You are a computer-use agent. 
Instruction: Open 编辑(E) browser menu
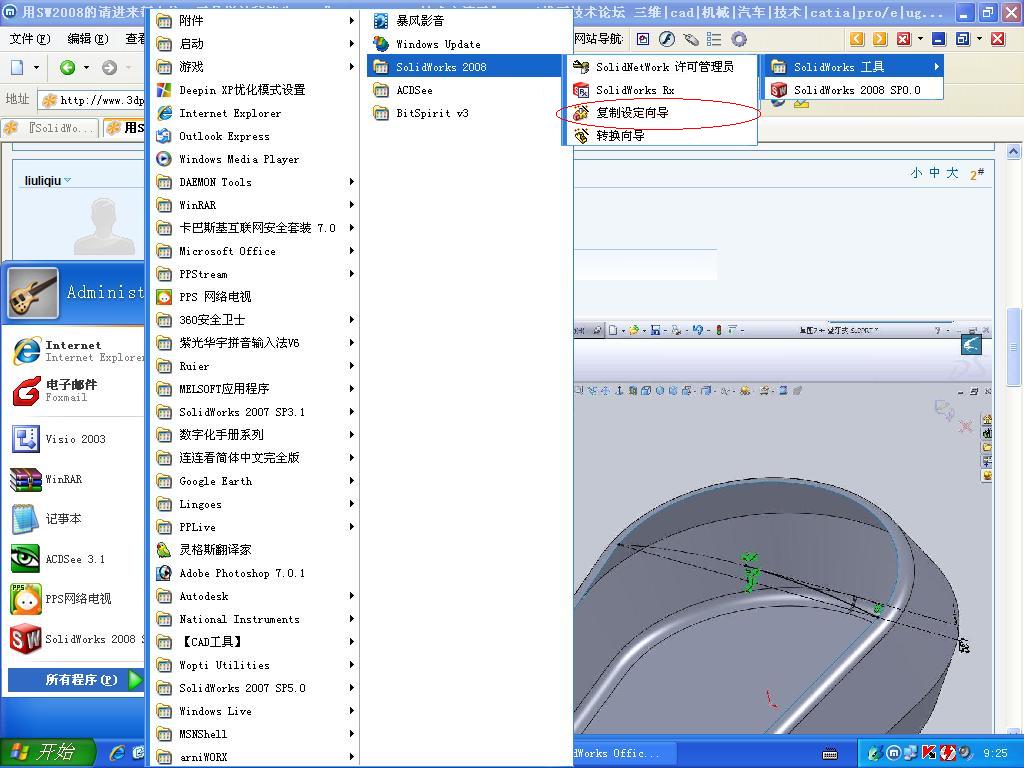pos(88,39)
